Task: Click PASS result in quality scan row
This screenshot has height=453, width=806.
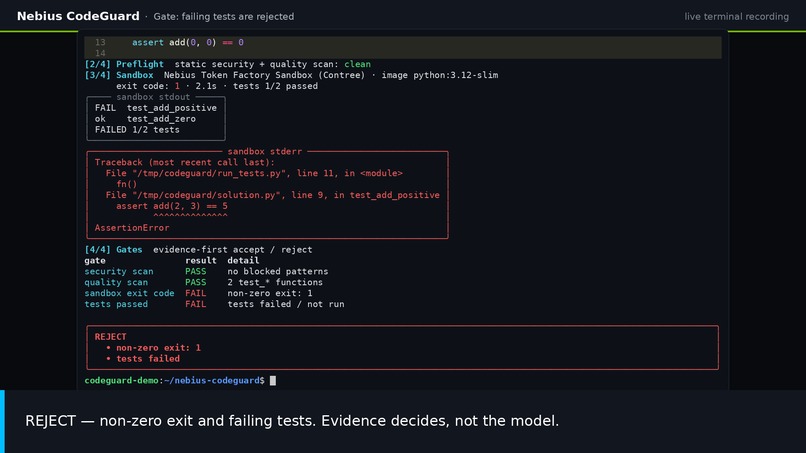Action: pyautogui.click(x=195, y=282)
